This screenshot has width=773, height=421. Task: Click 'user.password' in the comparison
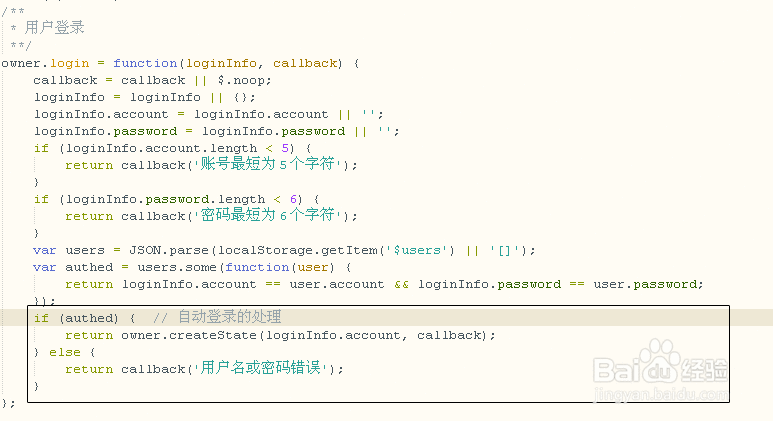(645, 284)
